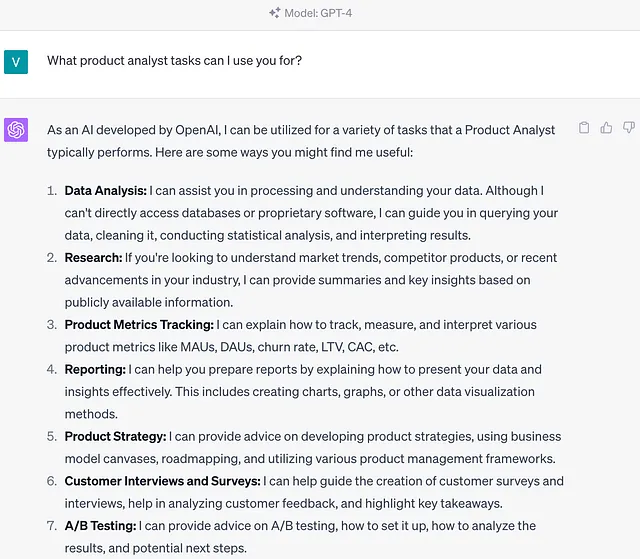Click the text about business model canvases

310,459
